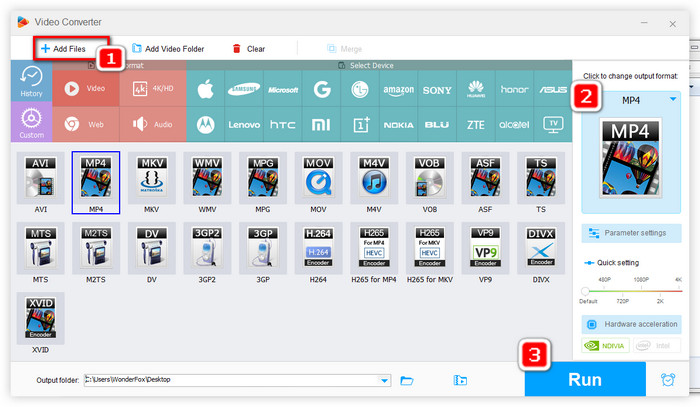Switch to the History tab

tap(31, 81)
